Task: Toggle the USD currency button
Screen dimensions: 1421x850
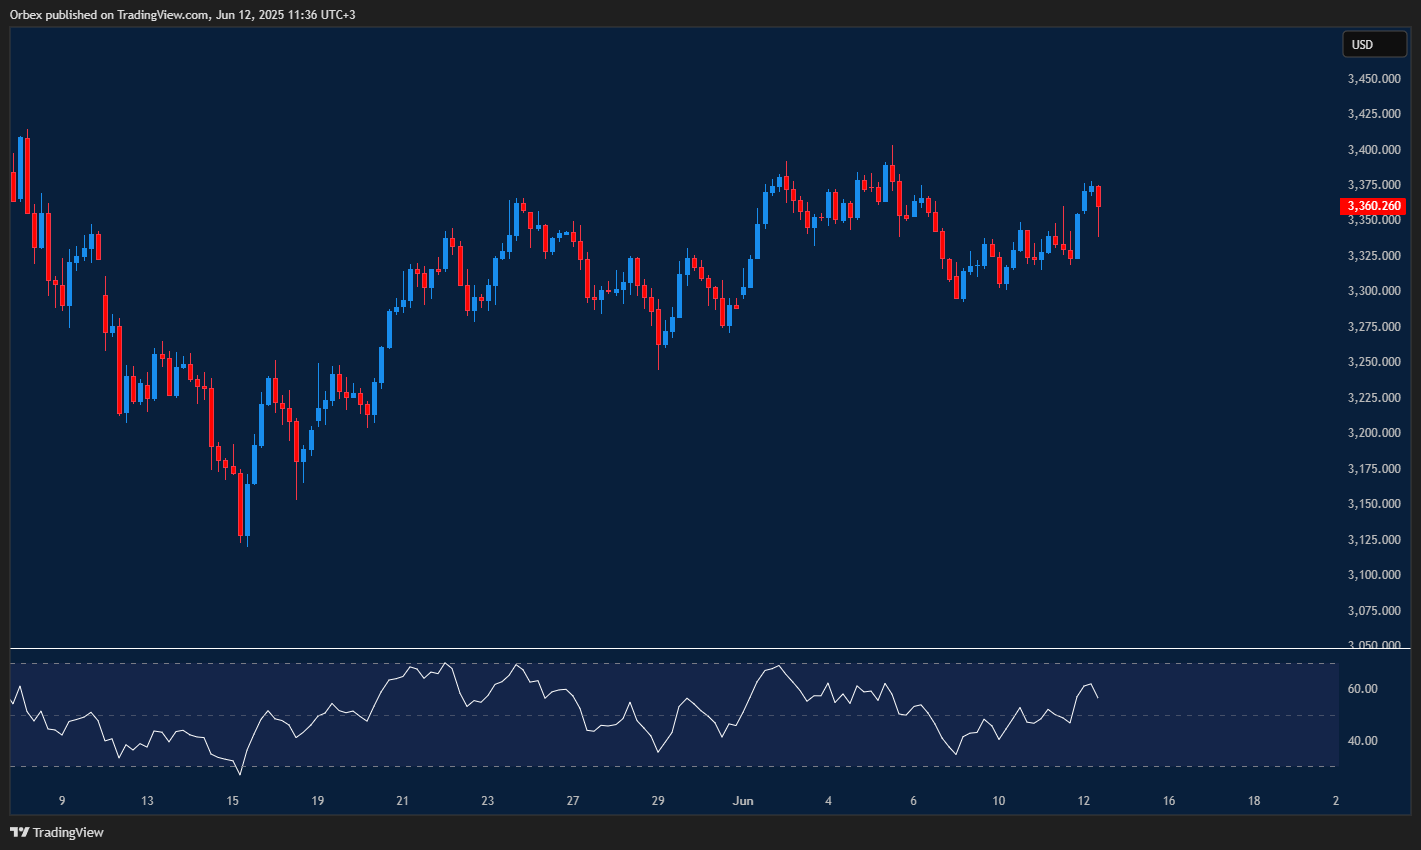Action: coord(1374,44)
